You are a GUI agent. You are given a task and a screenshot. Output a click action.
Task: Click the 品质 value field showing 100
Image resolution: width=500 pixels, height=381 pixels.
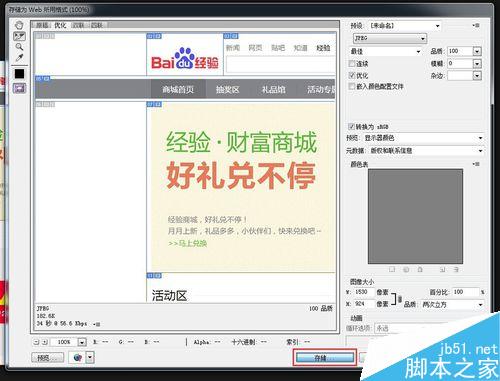pyautogui.click(x=460, y=51)
